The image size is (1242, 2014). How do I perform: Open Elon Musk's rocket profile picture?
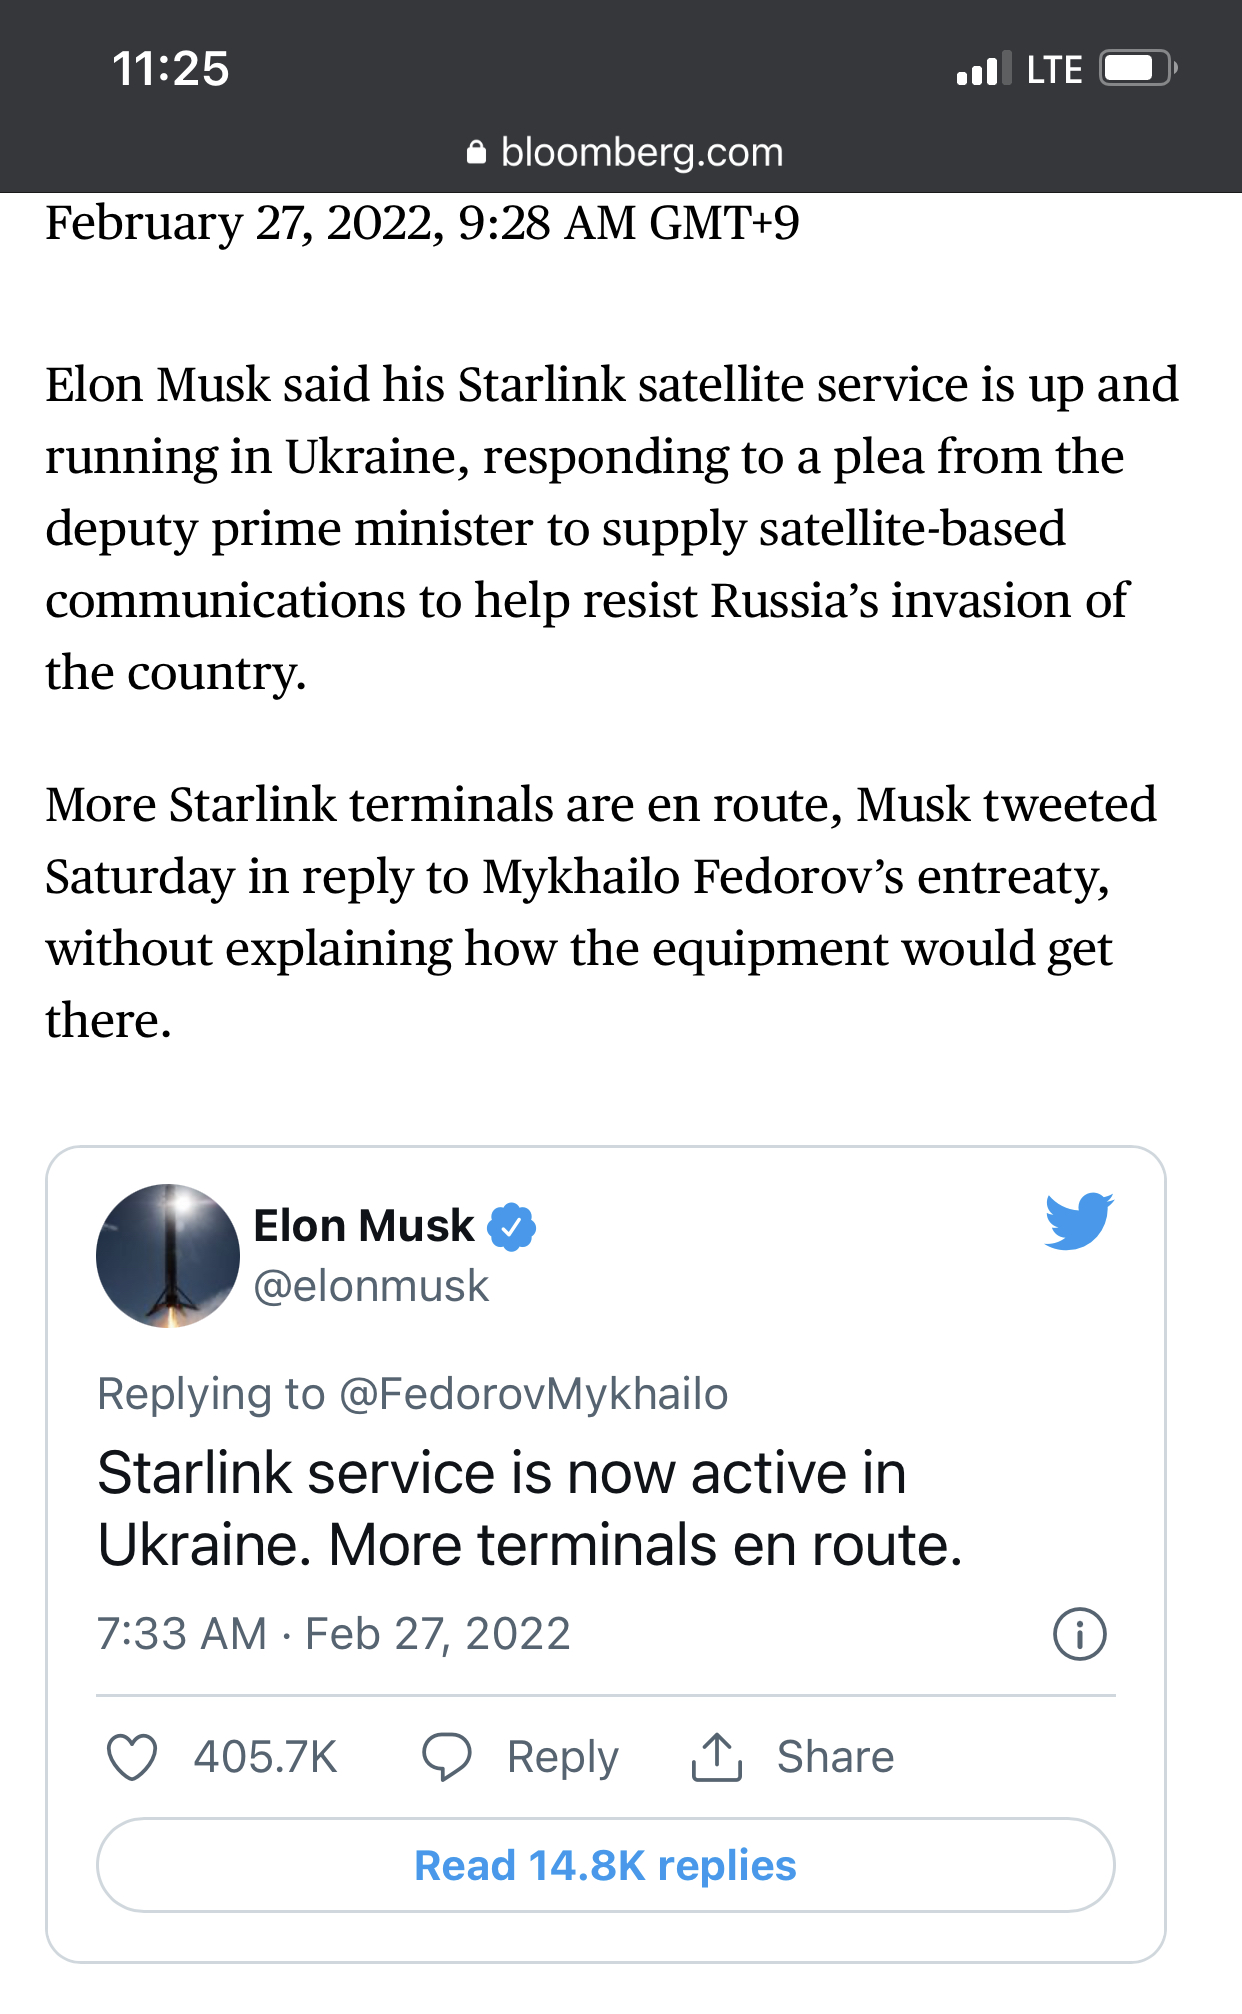point(168,1256)
